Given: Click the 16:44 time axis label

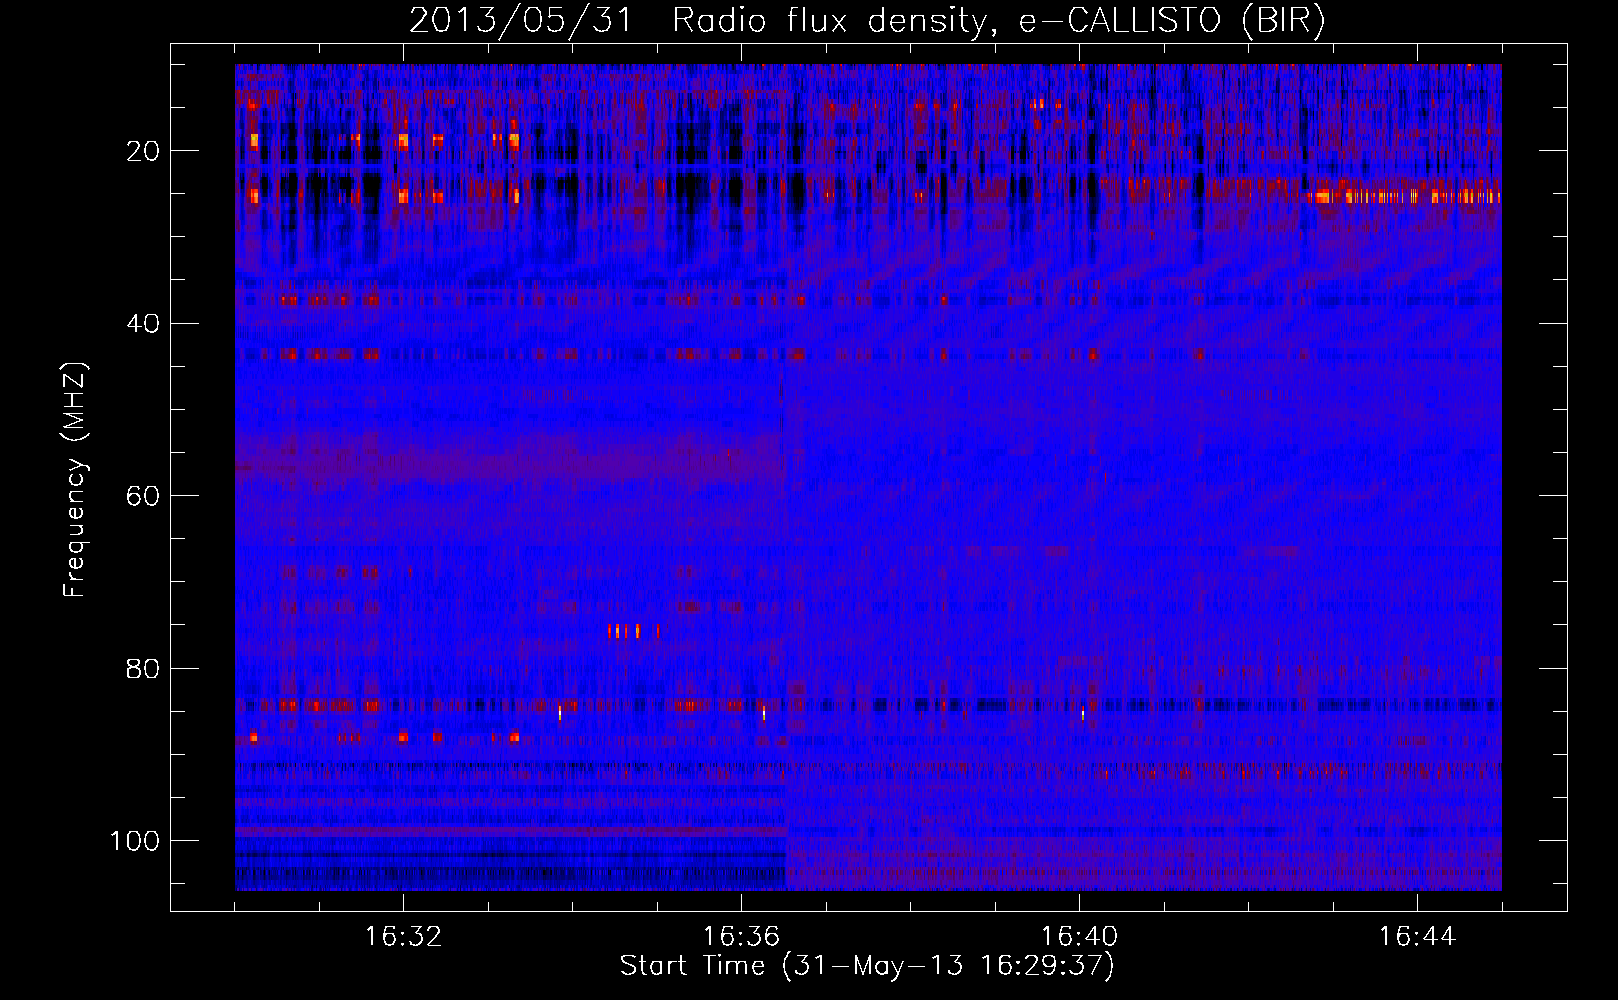Looking at the screenshot, I should 1417,937.
